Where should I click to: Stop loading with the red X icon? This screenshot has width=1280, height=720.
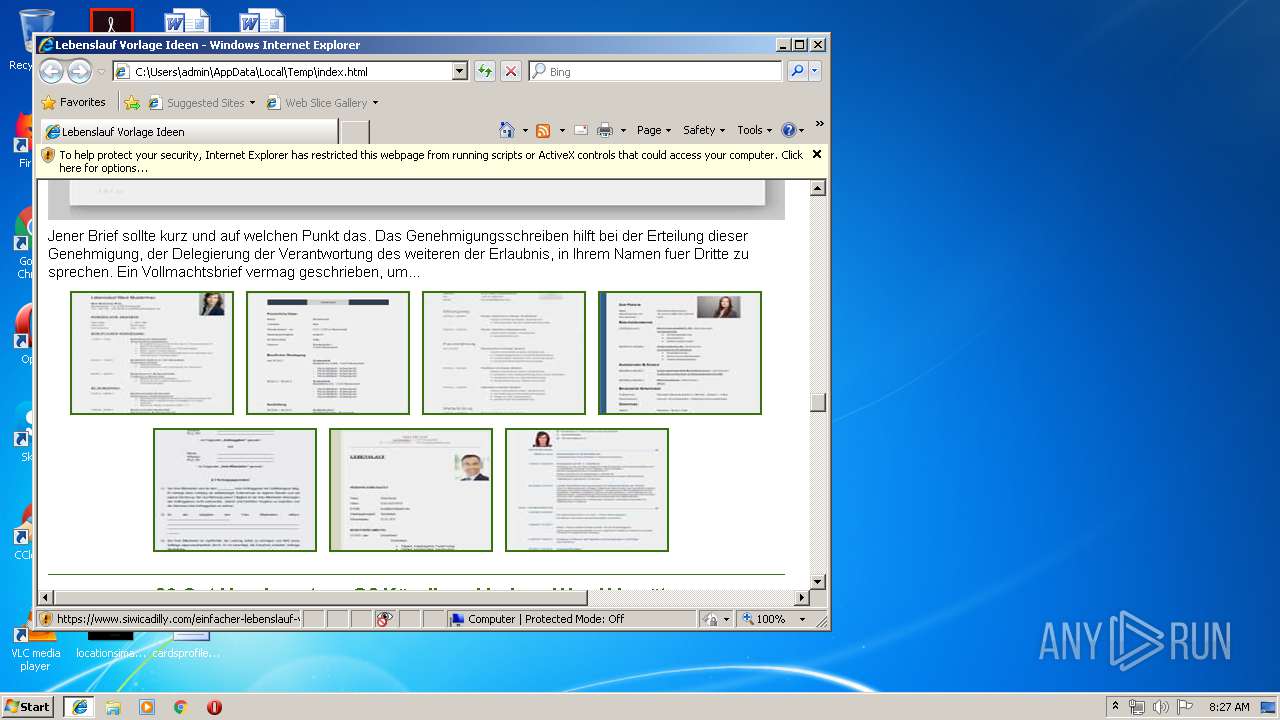coord(511,71)
